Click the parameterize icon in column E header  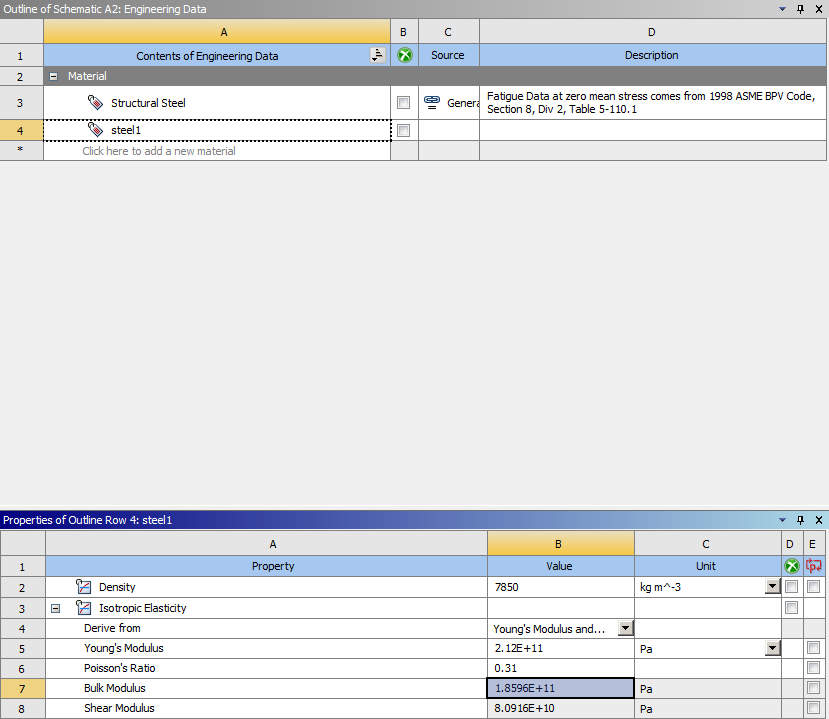coord(813,566)
